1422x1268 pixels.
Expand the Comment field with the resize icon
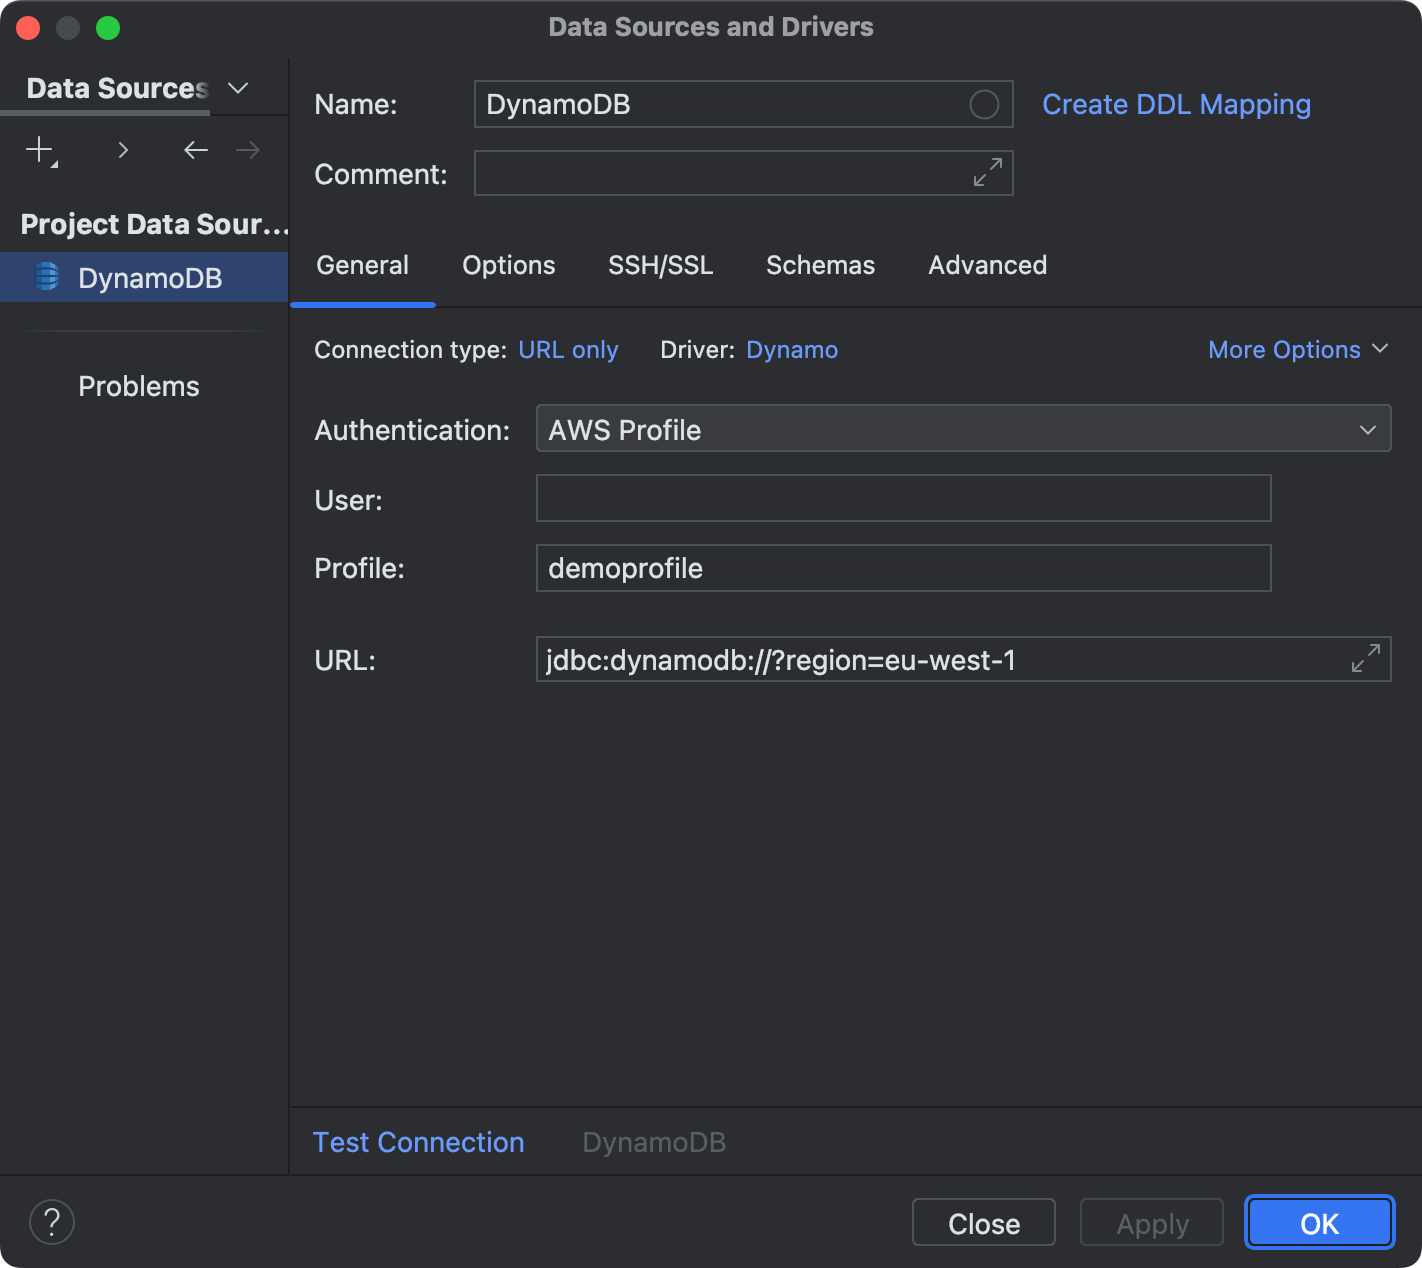(986, 172)
